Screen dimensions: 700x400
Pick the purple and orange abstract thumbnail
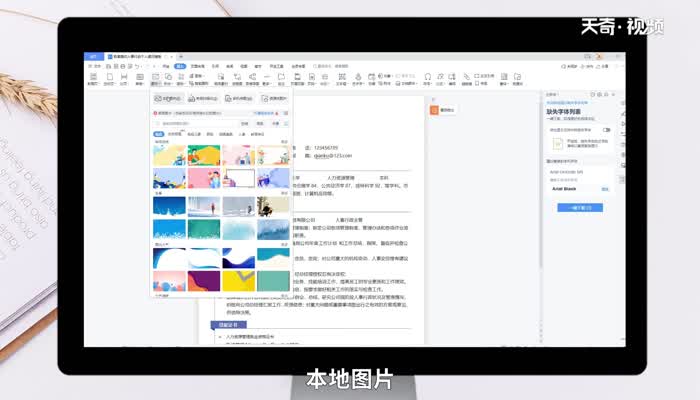pyautogui.click(x=204, y=281)
